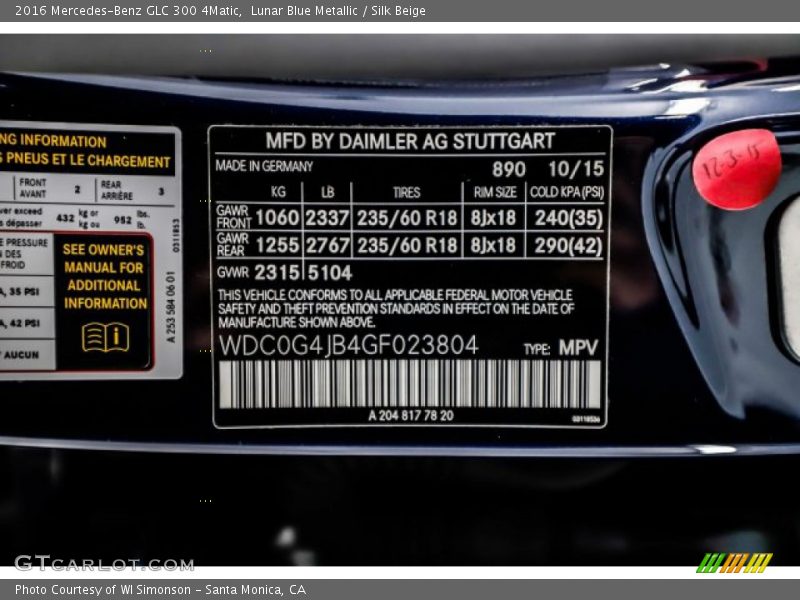Click the MFD BY DAIMLER AG STUTTGART heading
This screenshot has height=600, width=800.
[x=410, y=141]
